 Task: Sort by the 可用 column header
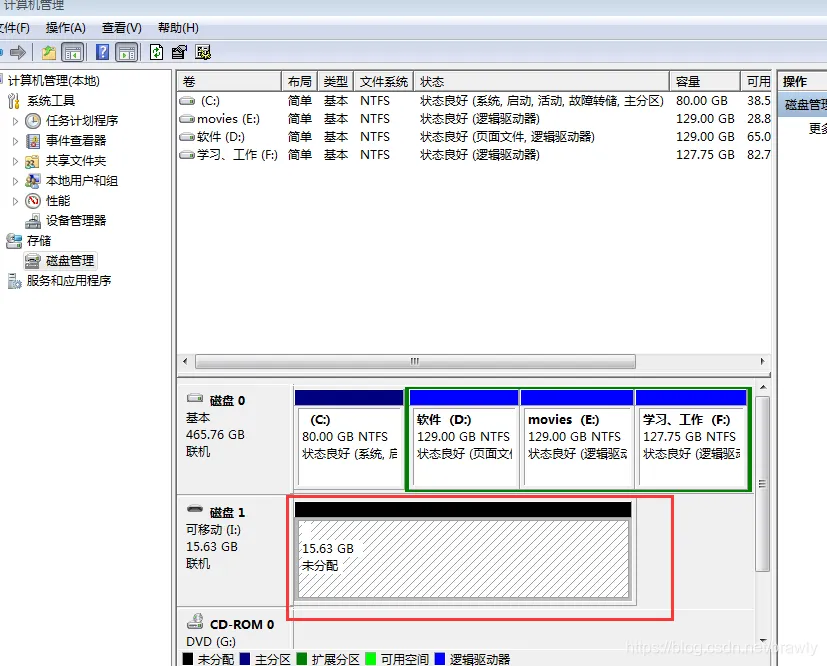[x=756, y=82]
